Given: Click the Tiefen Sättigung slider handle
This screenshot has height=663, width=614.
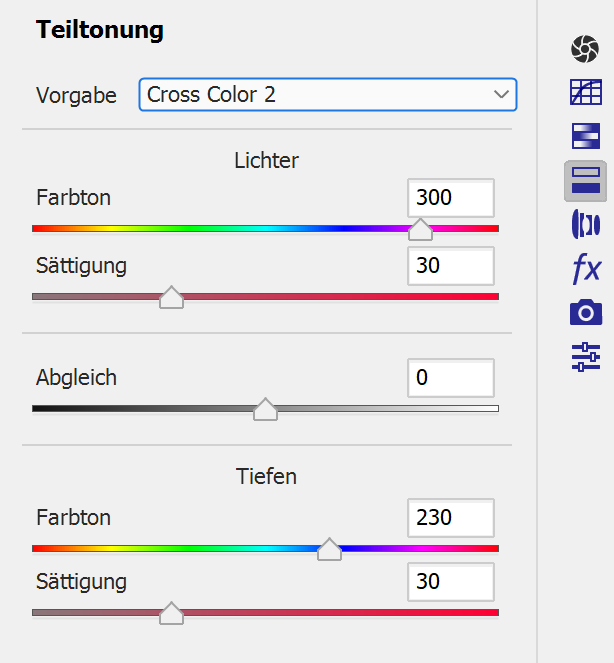Looking at the screenshot, I should (172, 613).
